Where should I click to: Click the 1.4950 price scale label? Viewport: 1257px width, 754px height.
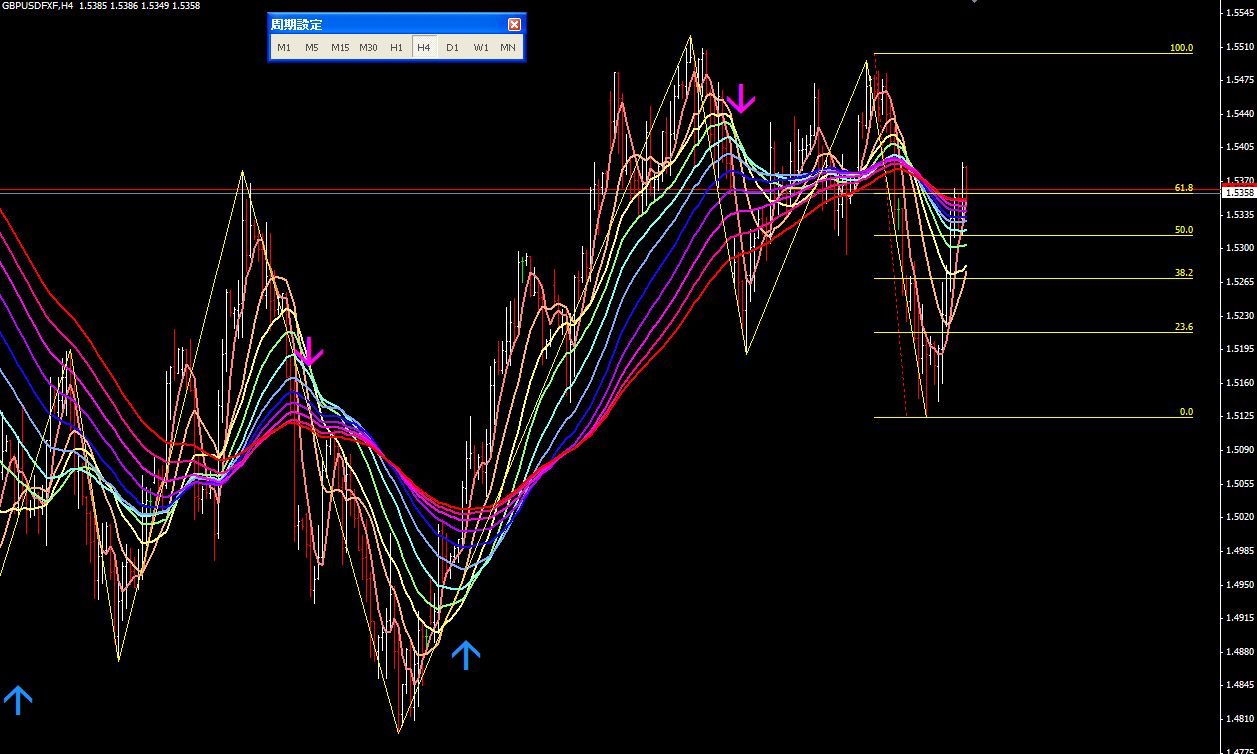pos(1241,584)
